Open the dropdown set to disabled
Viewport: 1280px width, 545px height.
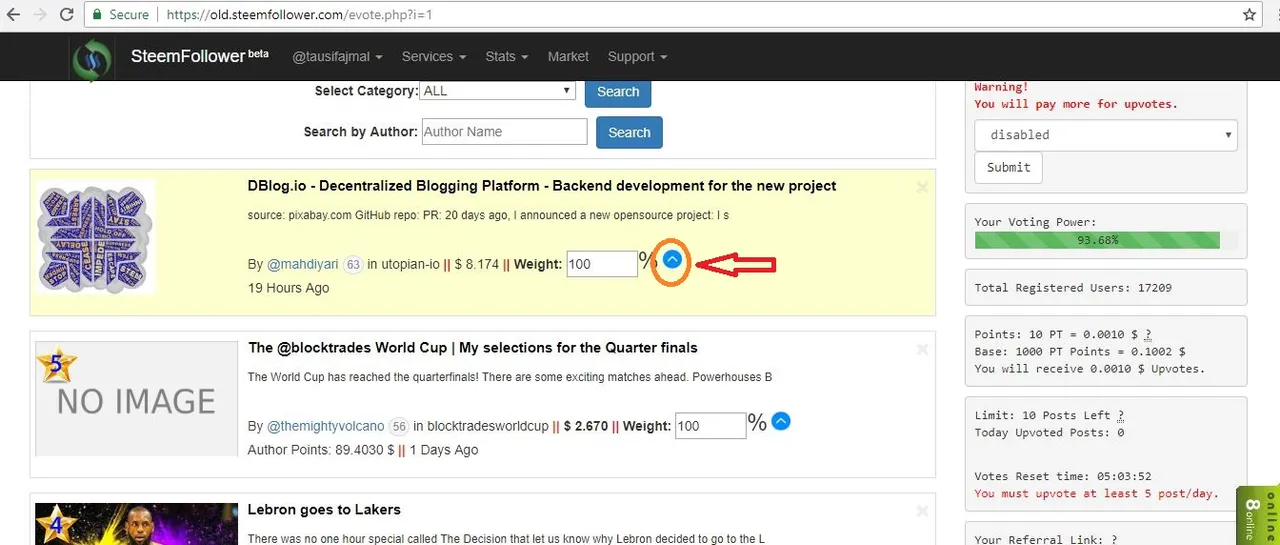[x=1106, y=135]
